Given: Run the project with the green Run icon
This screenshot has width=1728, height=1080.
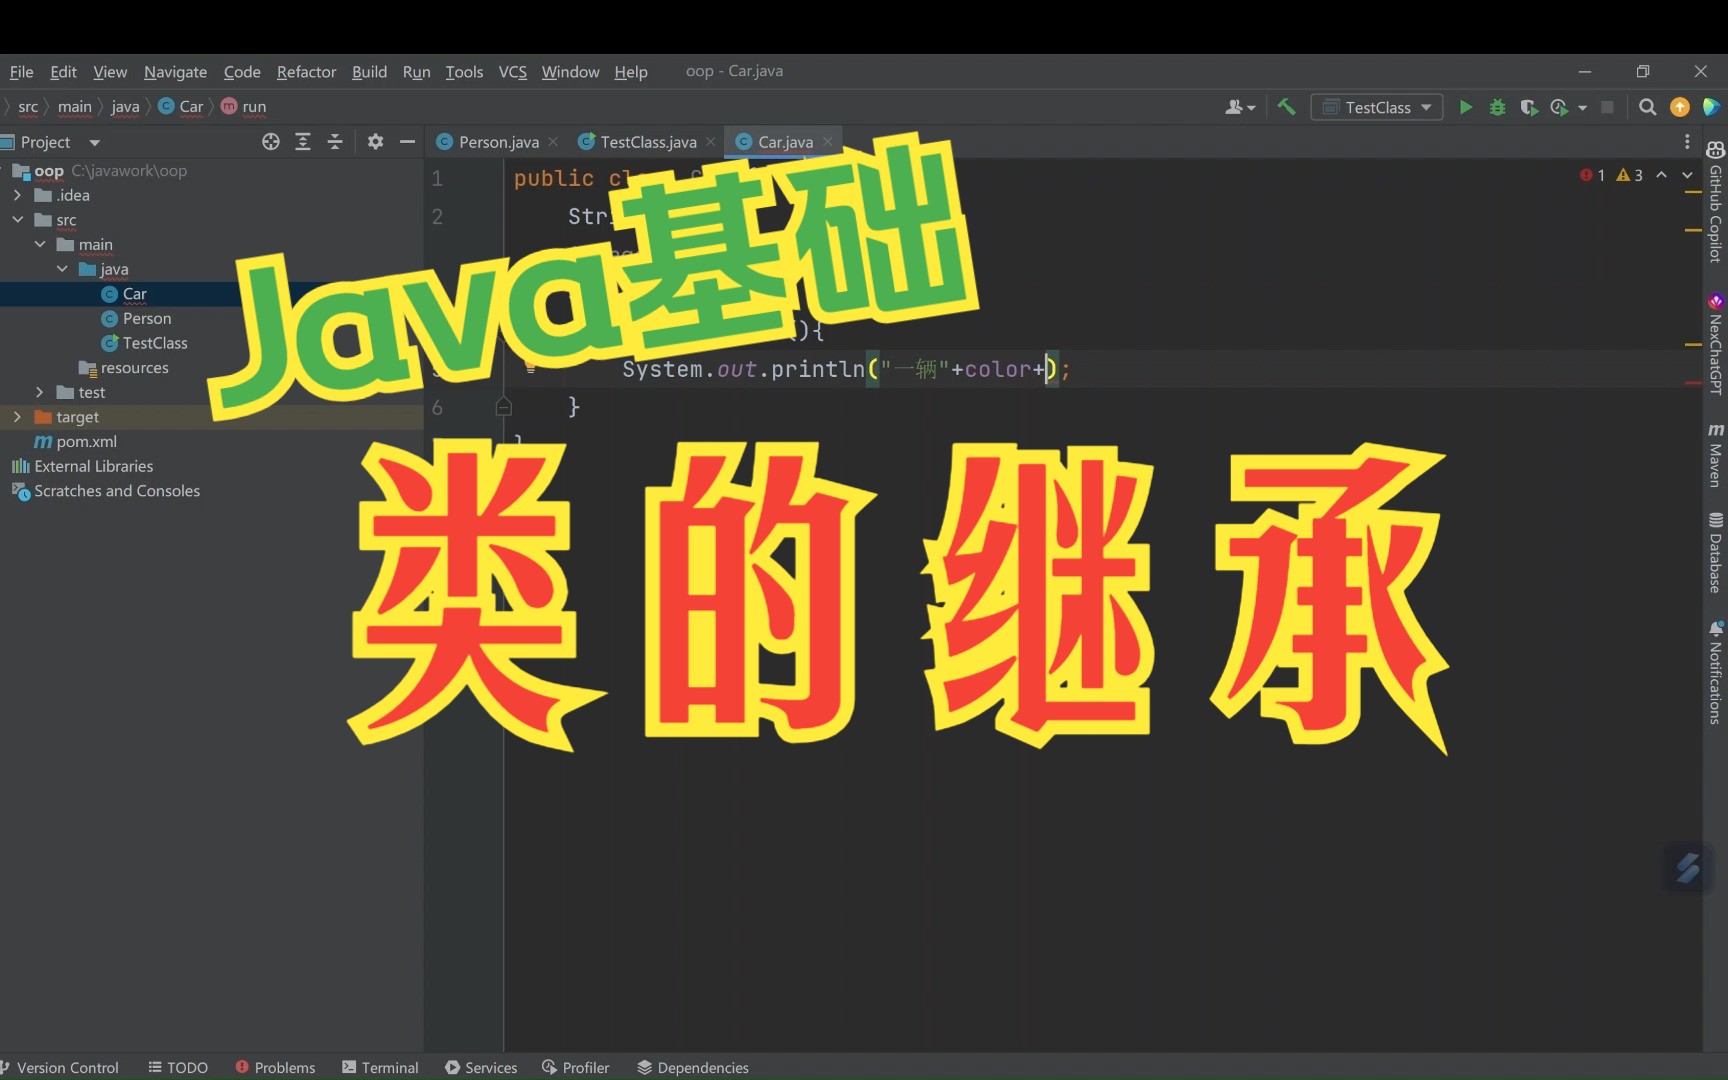Looking at the screenshot, I should pyautogui.click(x=1465, y=107).
